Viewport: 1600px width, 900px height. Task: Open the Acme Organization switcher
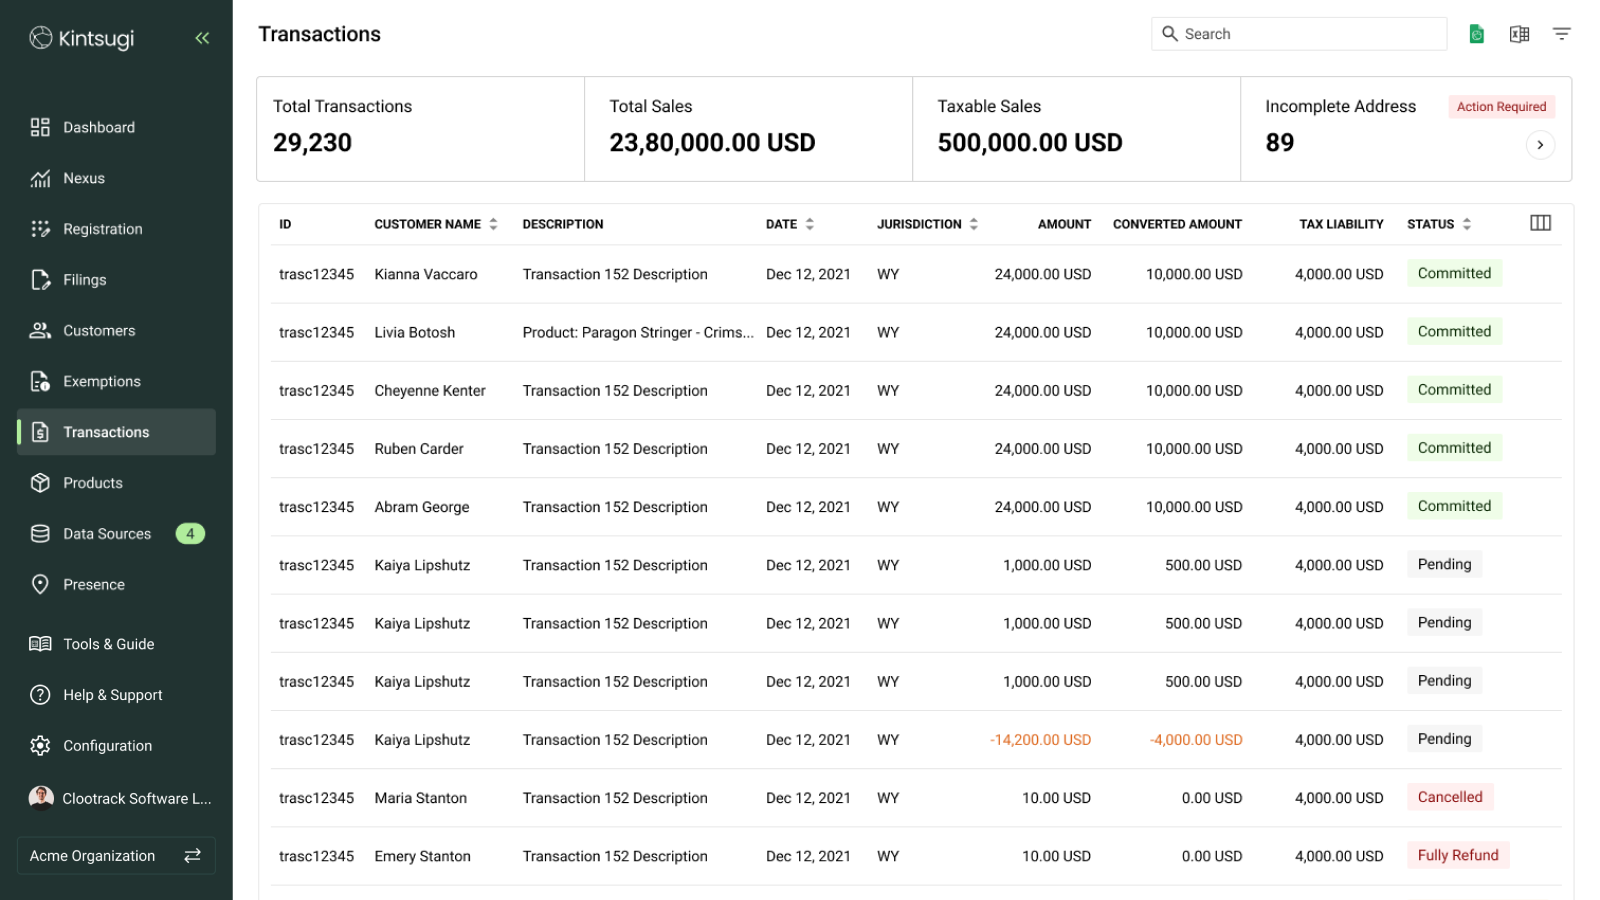point(116,855)
